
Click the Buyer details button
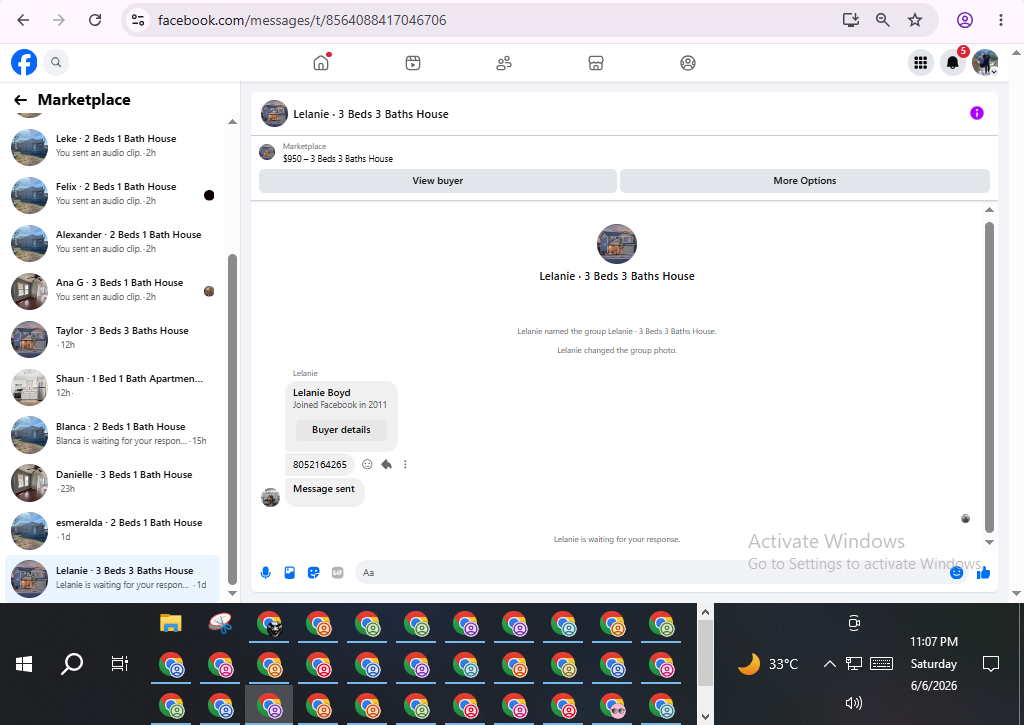[x=341, y=430]
